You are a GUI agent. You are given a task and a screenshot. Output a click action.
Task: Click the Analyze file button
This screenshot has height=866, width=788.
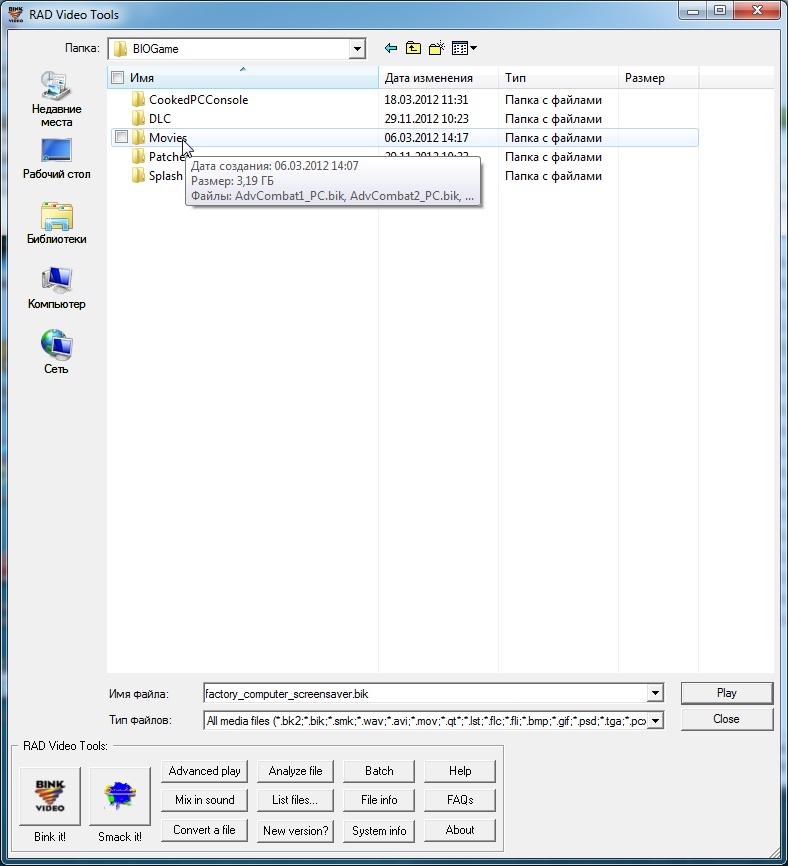click(x=295, y=771)
